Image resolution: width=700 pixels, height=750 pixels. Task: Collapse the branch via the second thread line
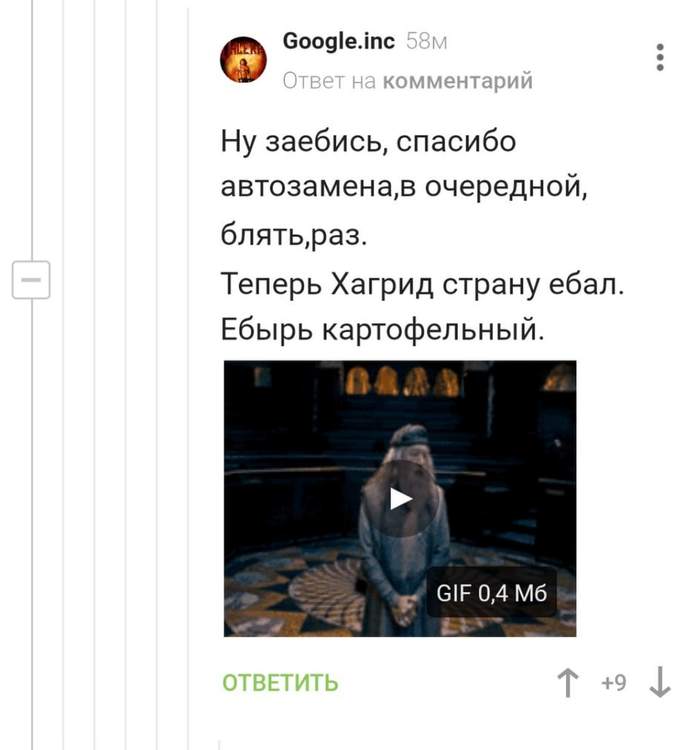(x=63, y=375)
